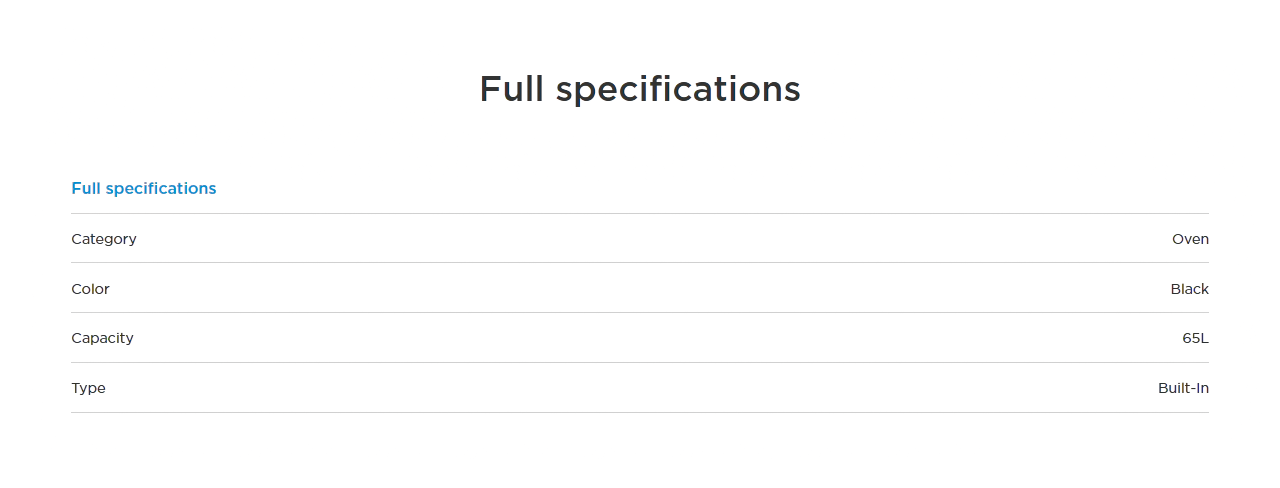The height and width of the screenshot is (488, 1280).
Task: Click the divider line between Capacity and Type rows
Action: (640, 363)
